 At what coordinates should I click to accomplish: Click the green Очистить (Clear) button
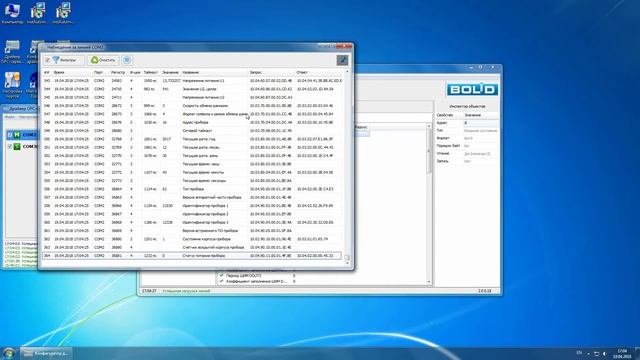click(x=103, y=60)
